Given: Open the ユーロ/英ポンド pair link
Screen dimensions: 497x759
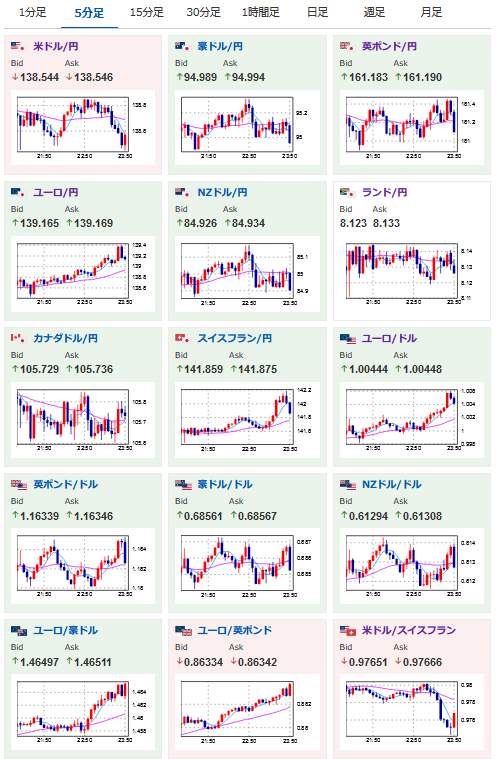Looking at the screenshot, I should tap(235, 631).
